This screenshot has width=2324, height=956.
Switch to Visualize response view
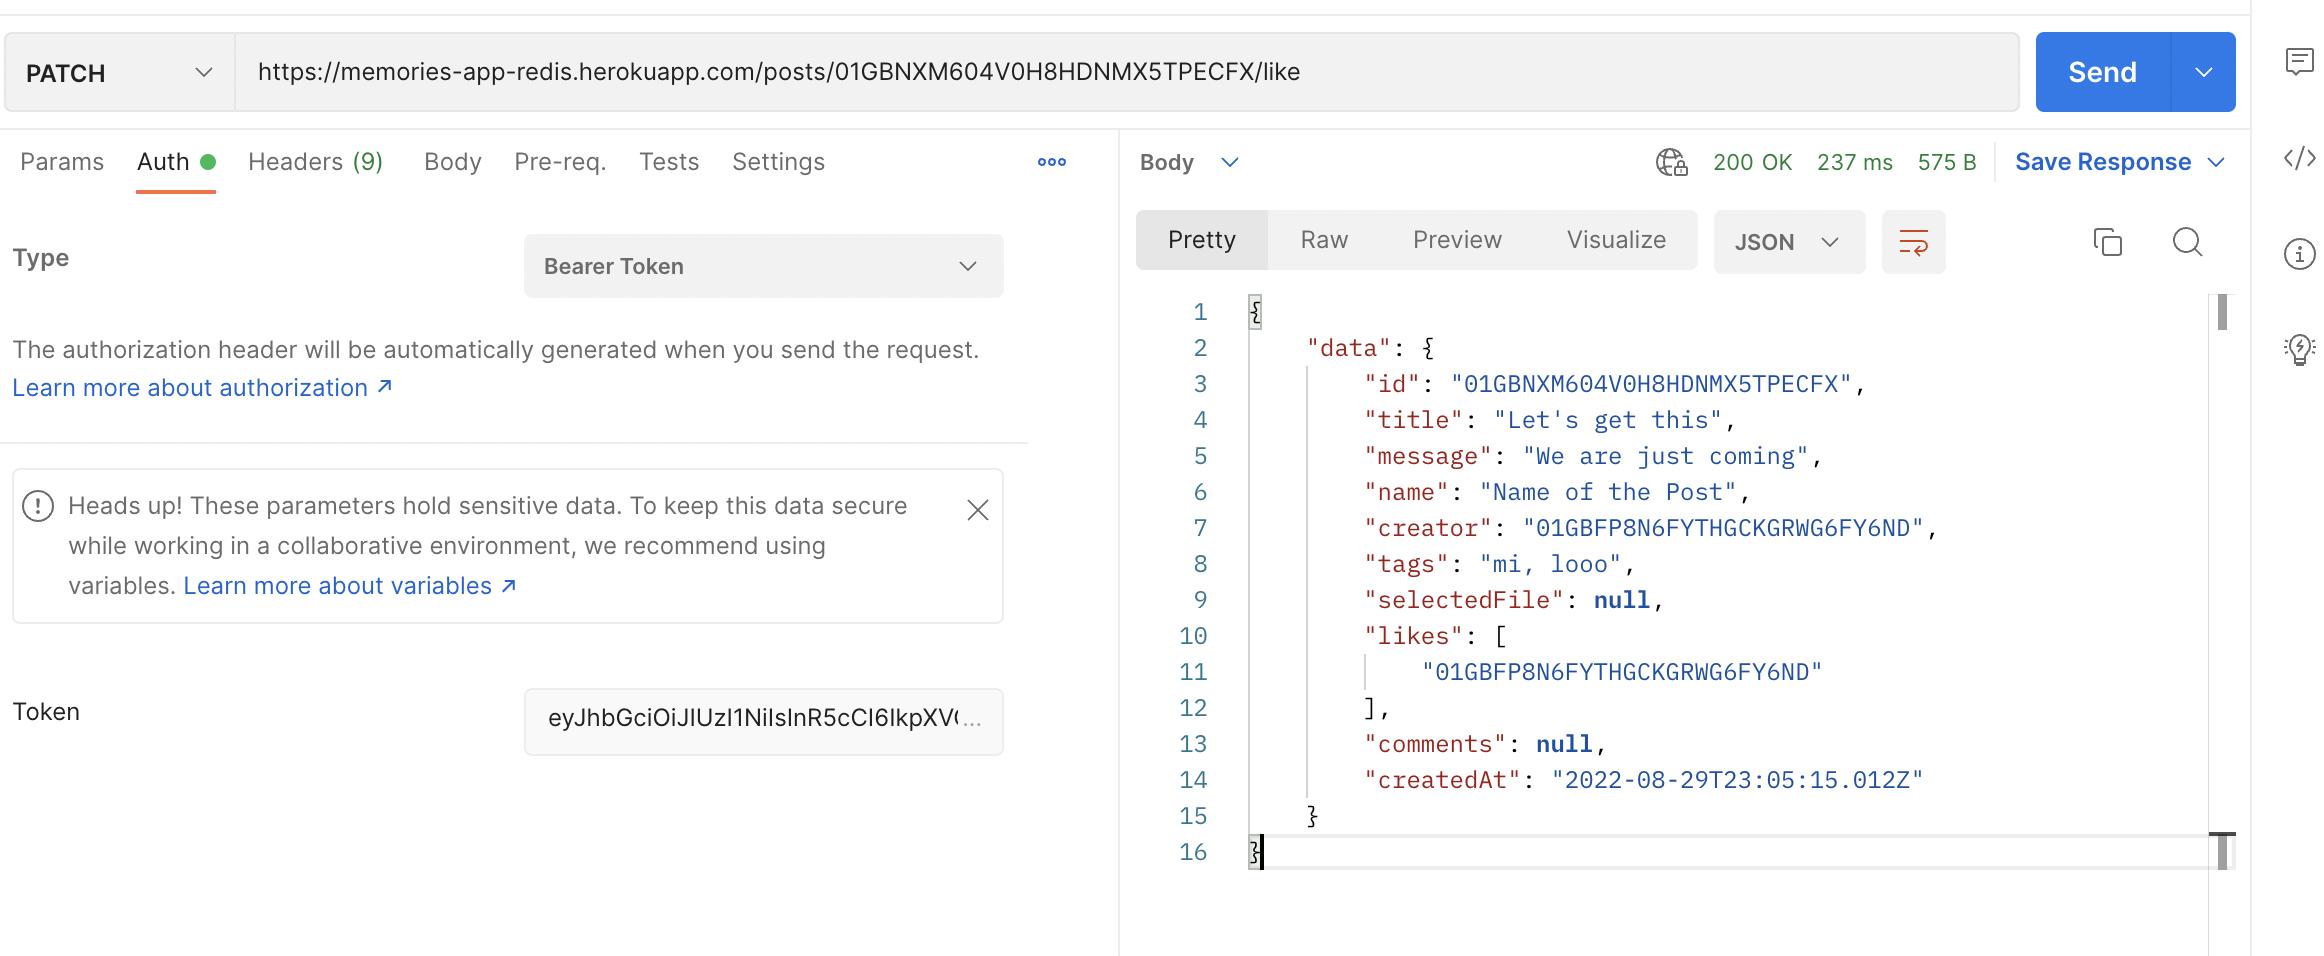tap(1616, 240)
